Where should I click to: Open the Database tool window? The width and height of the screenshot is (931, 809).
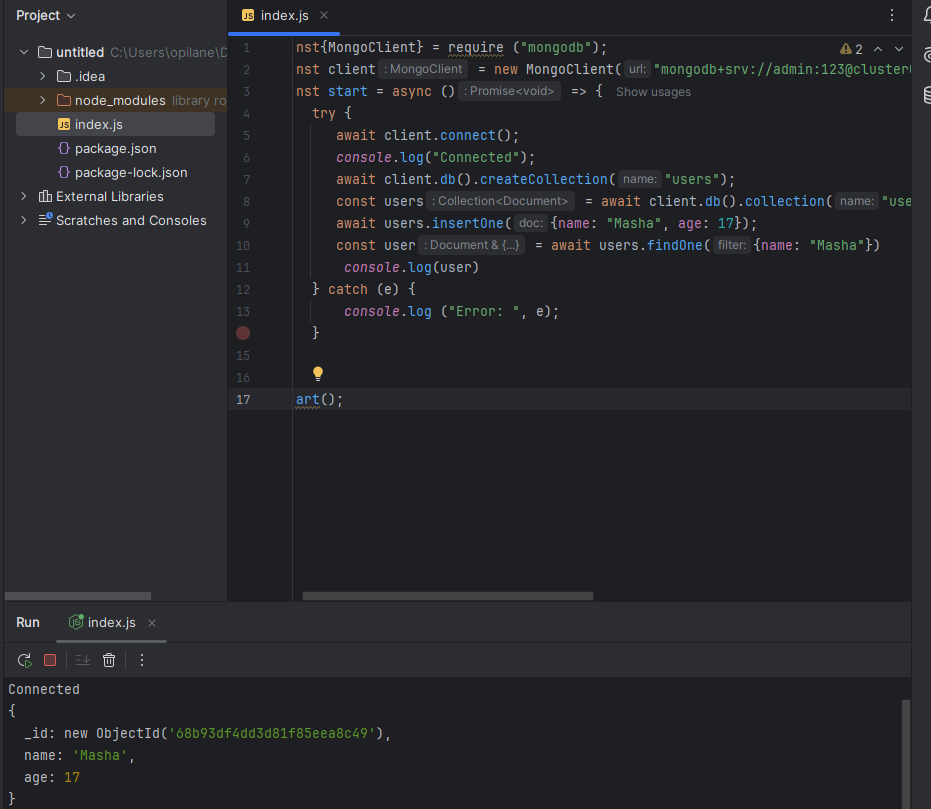tap(926, 95)
